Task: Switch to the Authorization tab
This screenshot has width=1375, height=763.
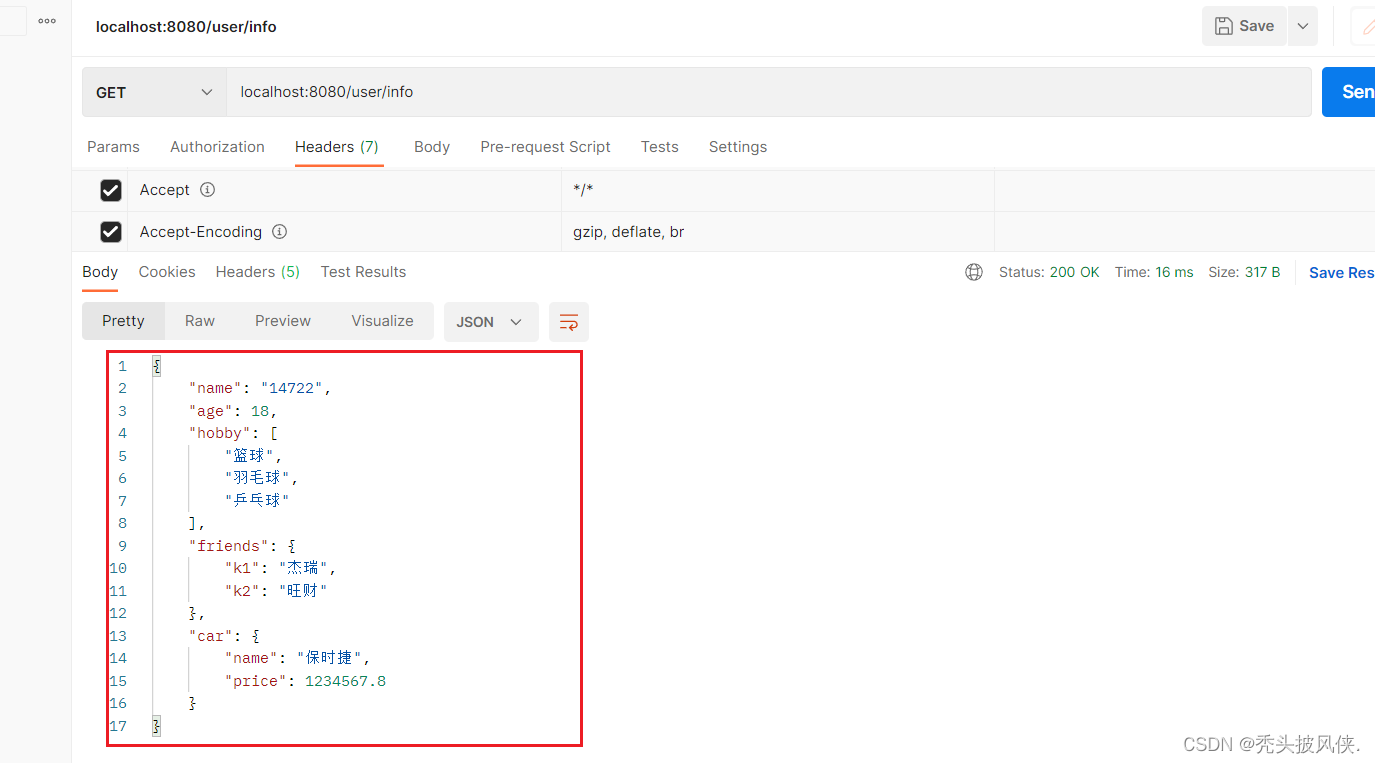Action: click(x=217, y=147)
